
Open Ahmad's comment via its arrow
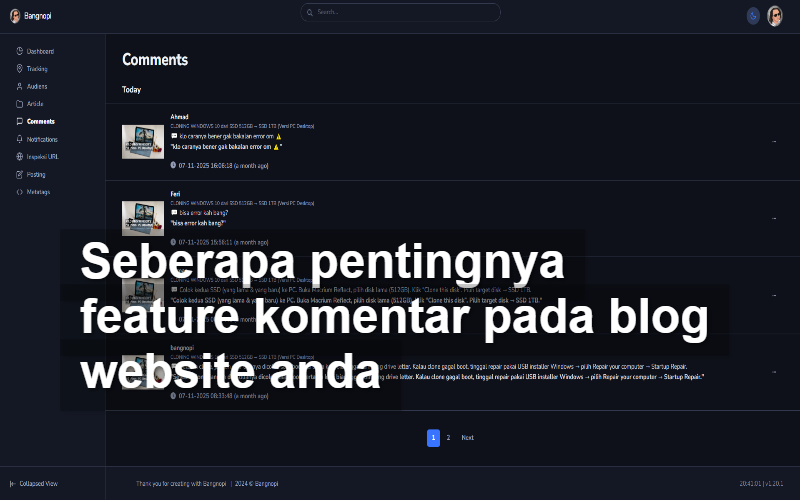tap(773, 142)
